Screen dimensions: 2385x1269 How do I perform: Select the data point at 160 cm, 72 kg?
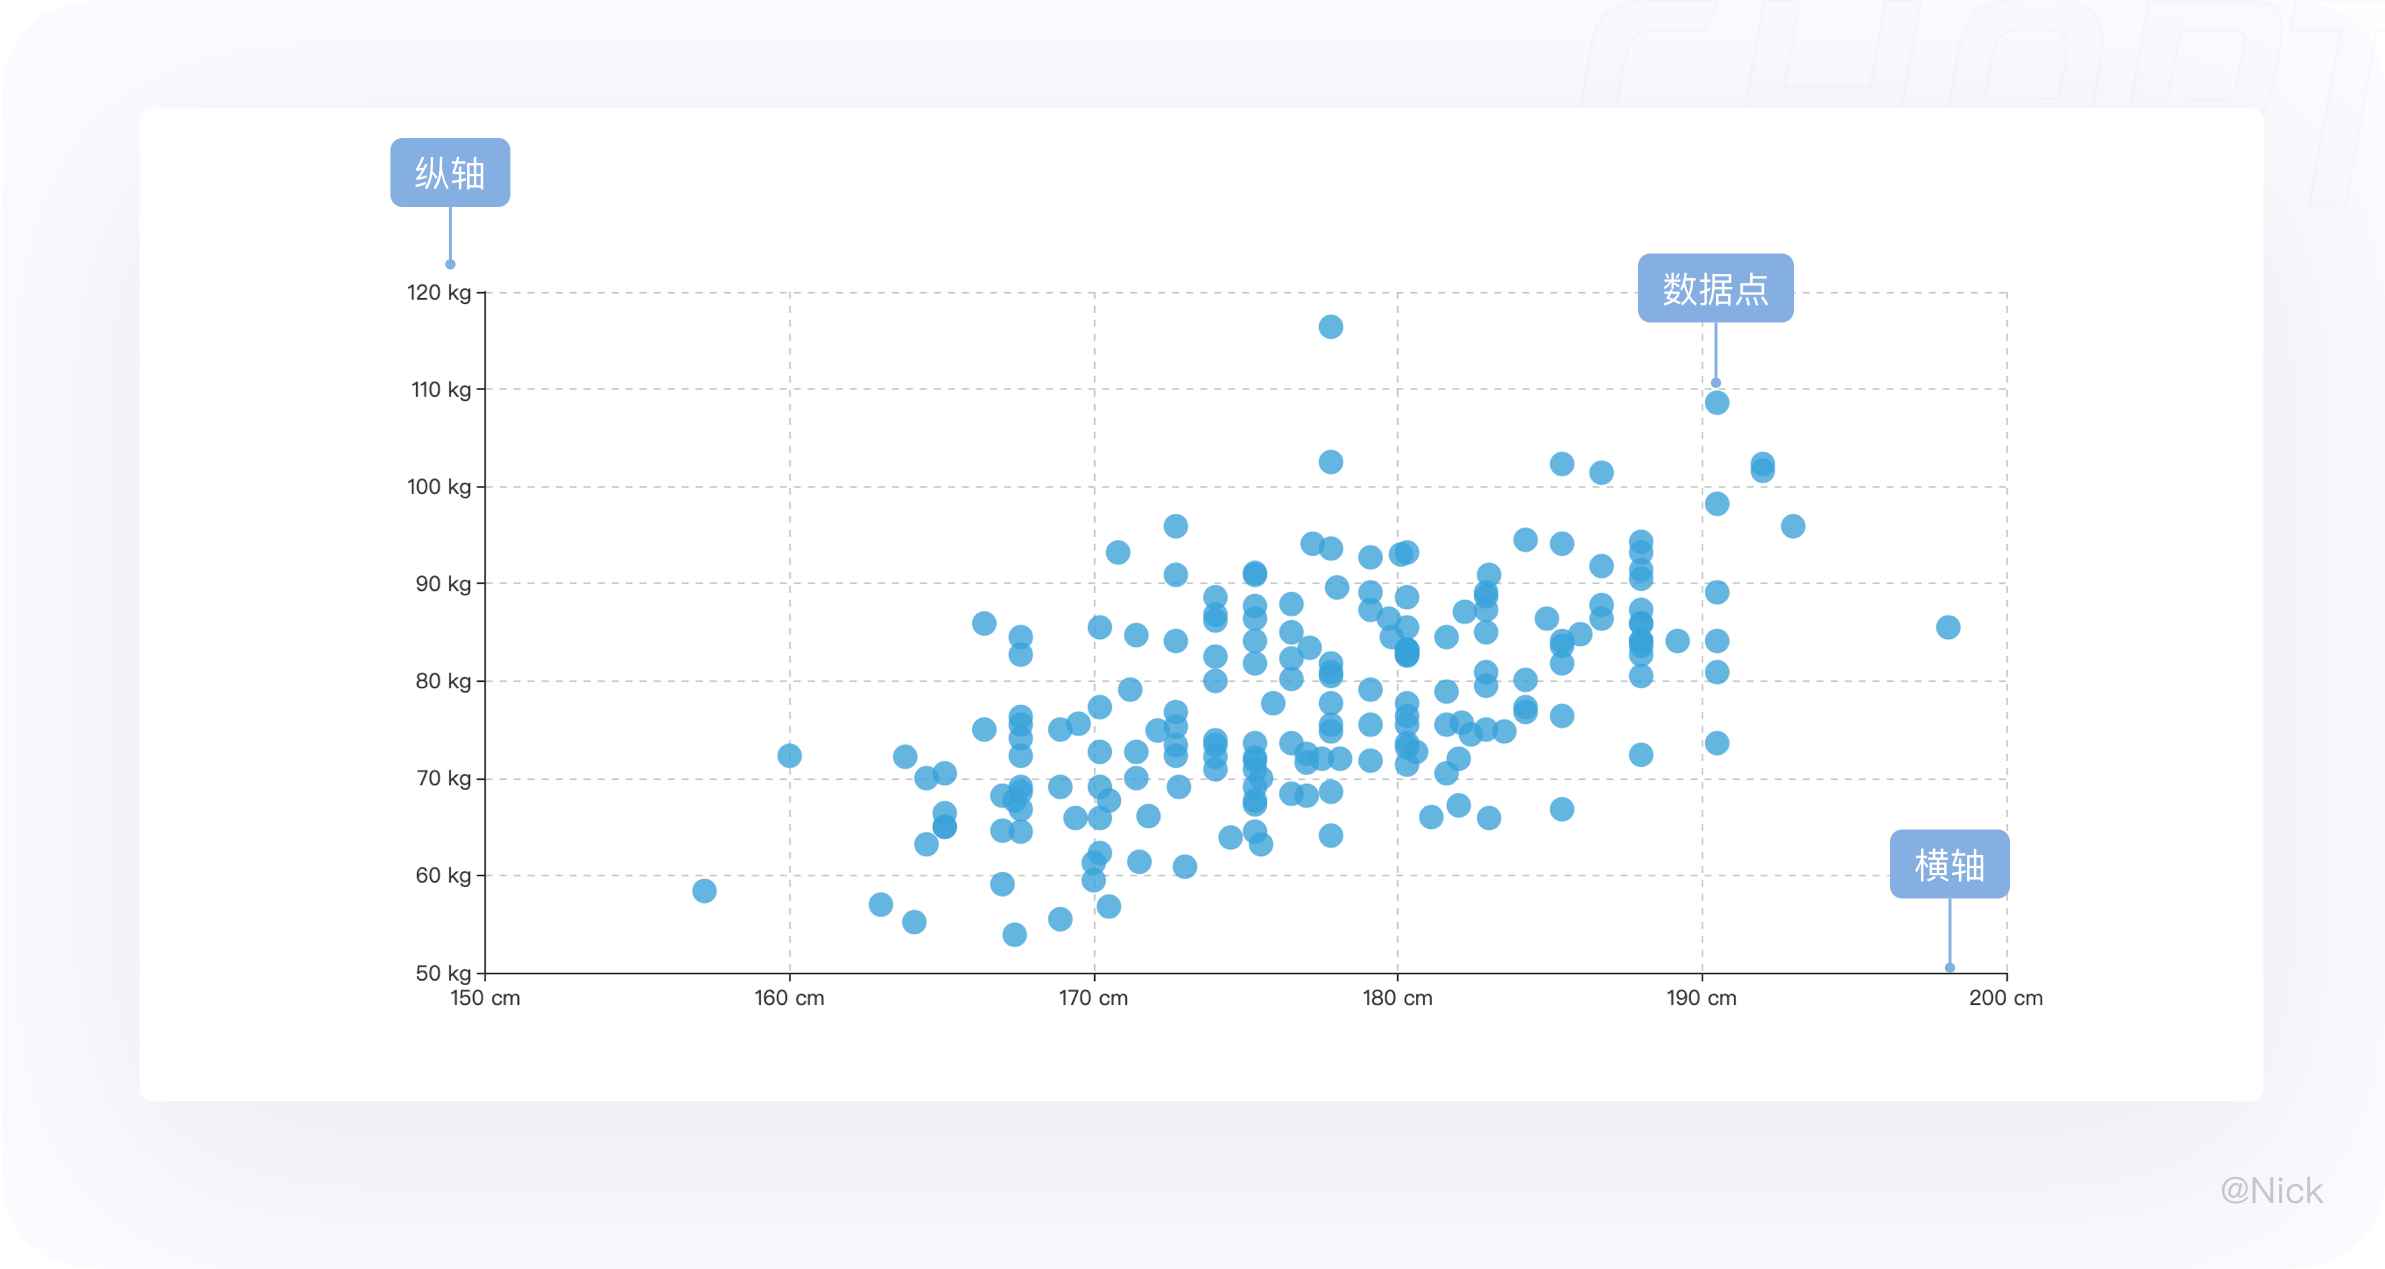click(x=789, y=756)
